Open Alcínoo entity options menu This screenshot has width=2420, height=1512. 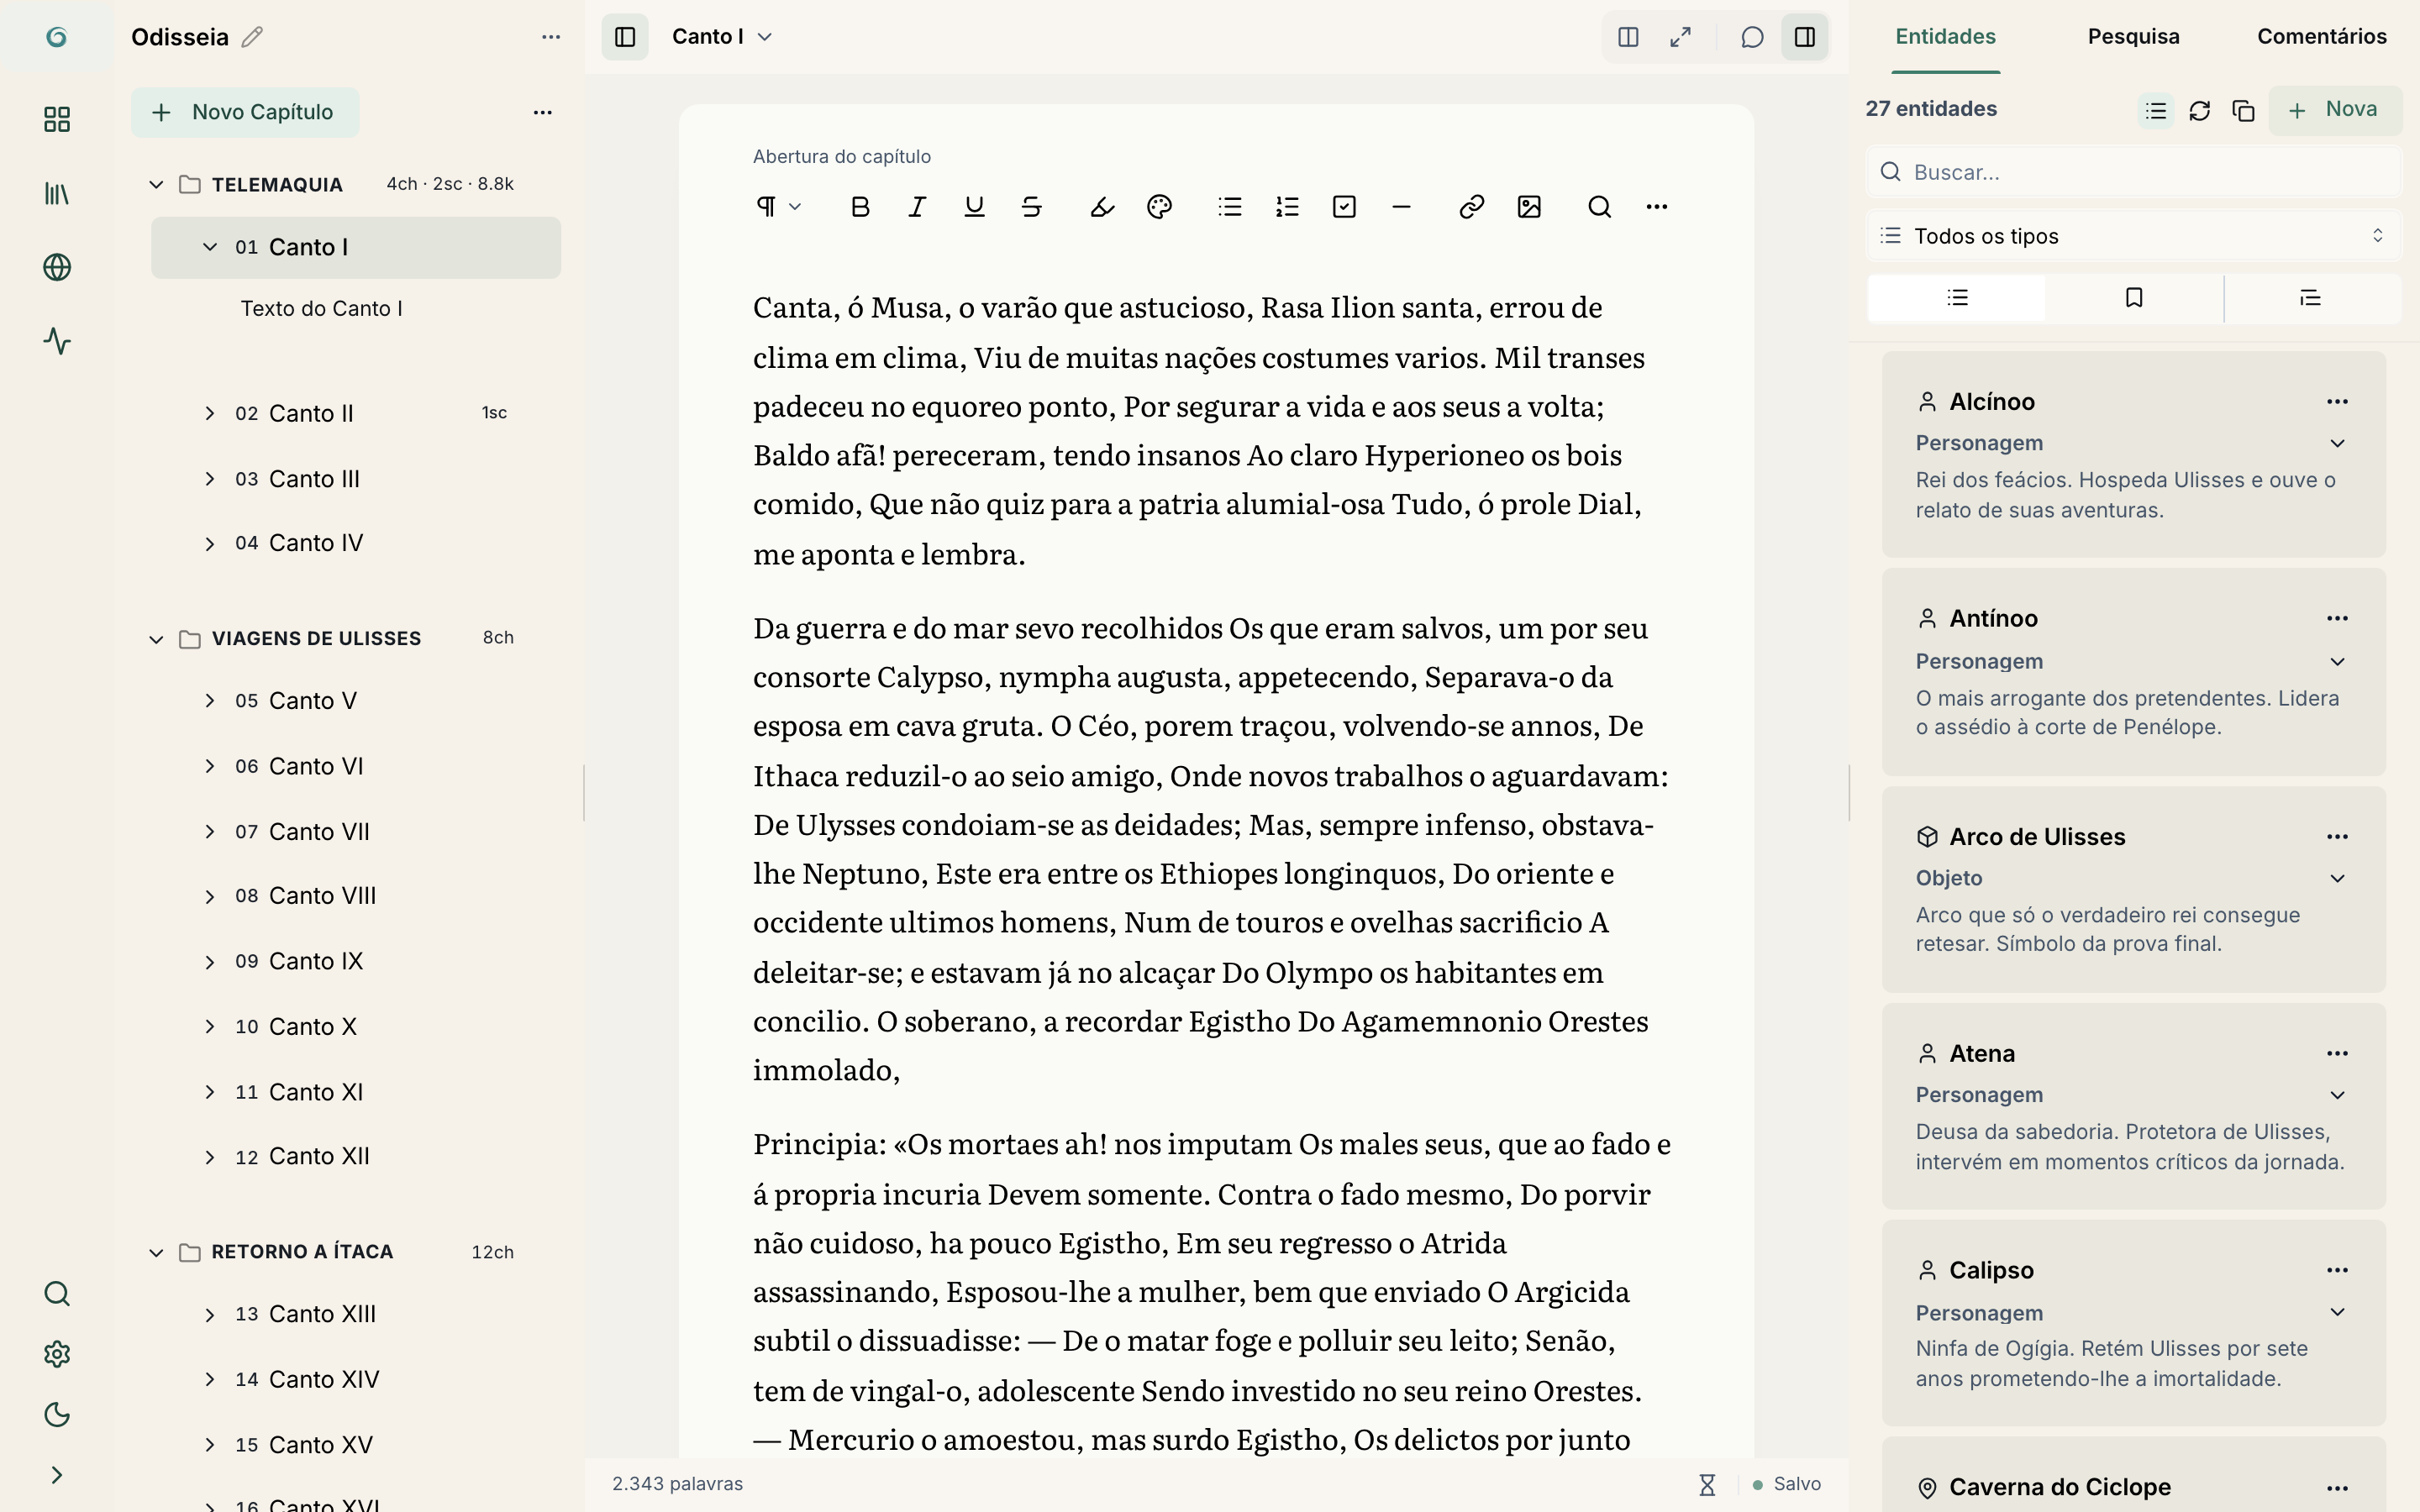coord(2337,402)
